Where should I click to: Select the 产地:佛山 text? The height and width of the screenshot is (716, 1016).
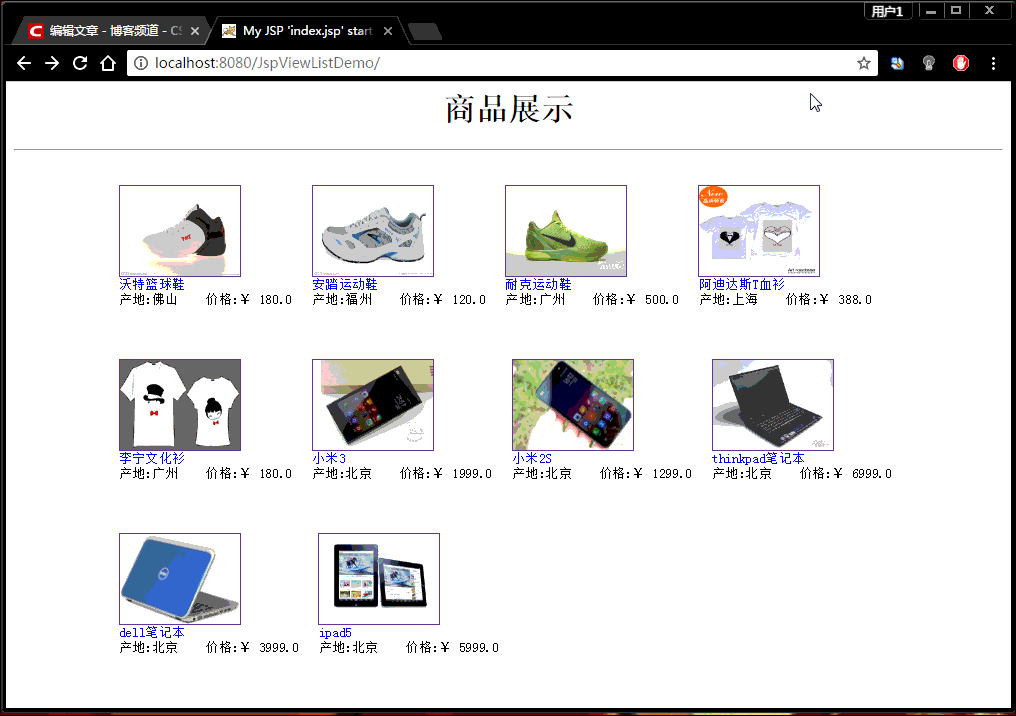tap(148, 299)
